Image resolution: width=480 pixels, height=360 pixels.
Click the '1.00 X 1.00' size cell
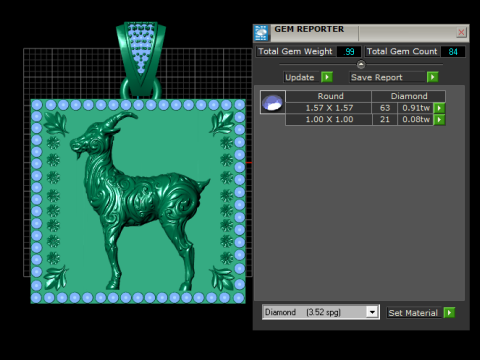[x=329, y=120]
